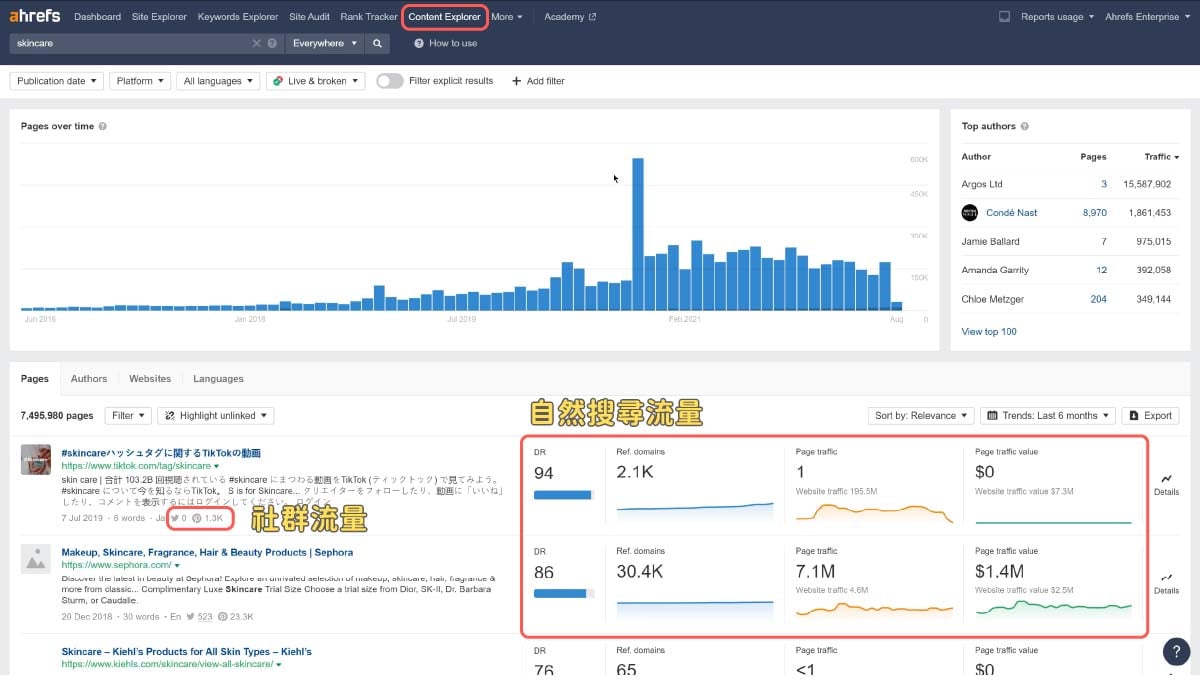Run search with the magnifier button
1200x680 pixels.
click(x=377, y=43)
